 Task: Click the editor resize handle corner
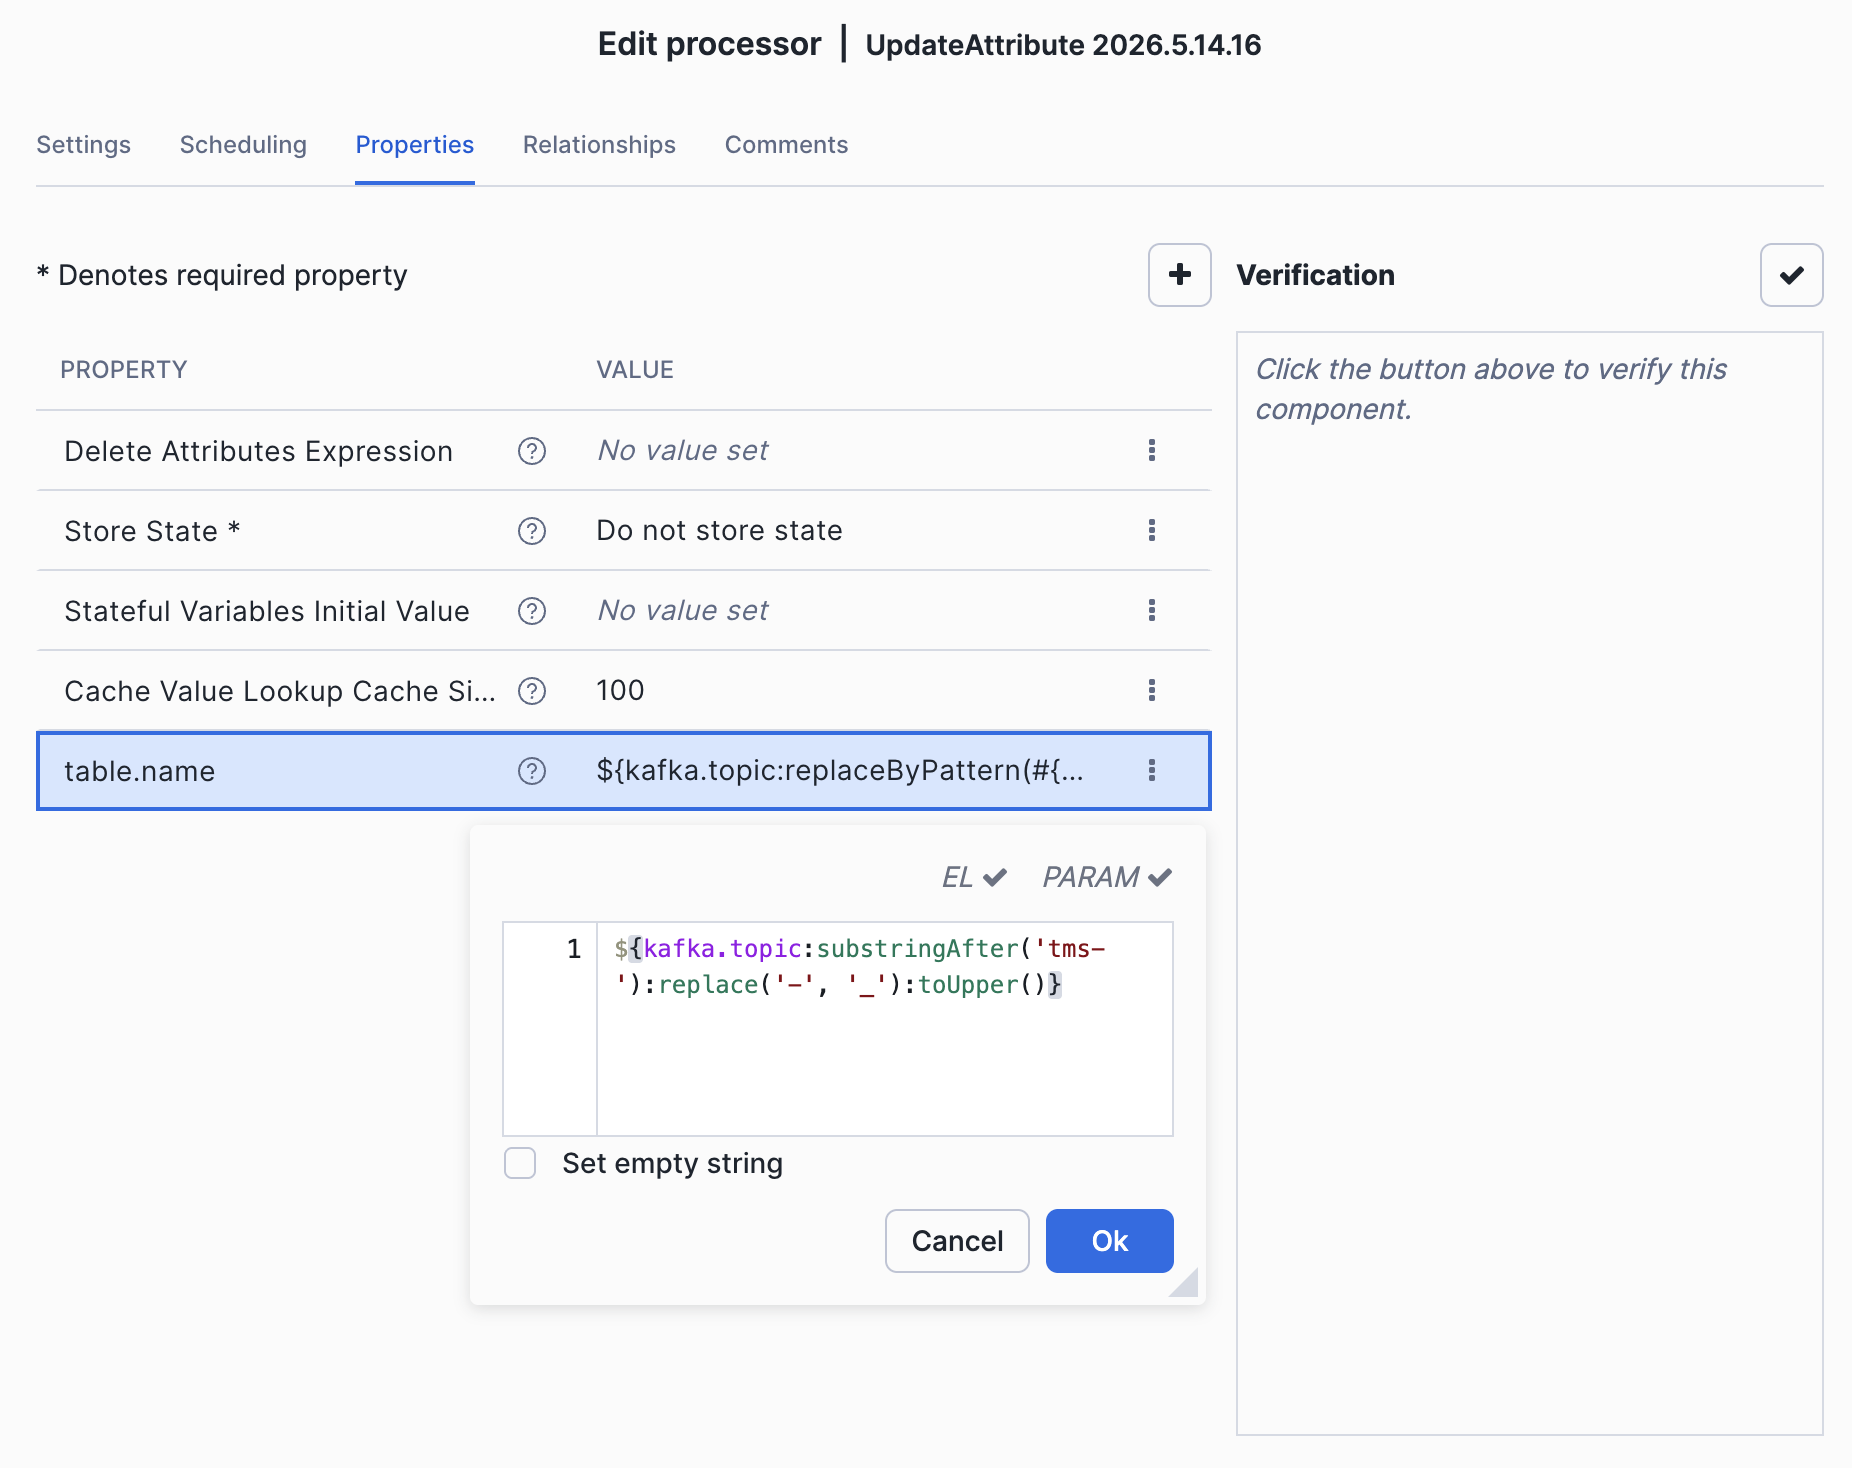[1185, 1283]
